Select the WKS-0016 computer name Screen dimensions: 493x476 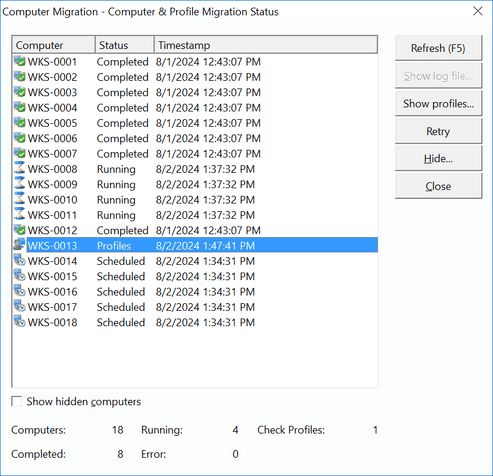pos(52,292)
